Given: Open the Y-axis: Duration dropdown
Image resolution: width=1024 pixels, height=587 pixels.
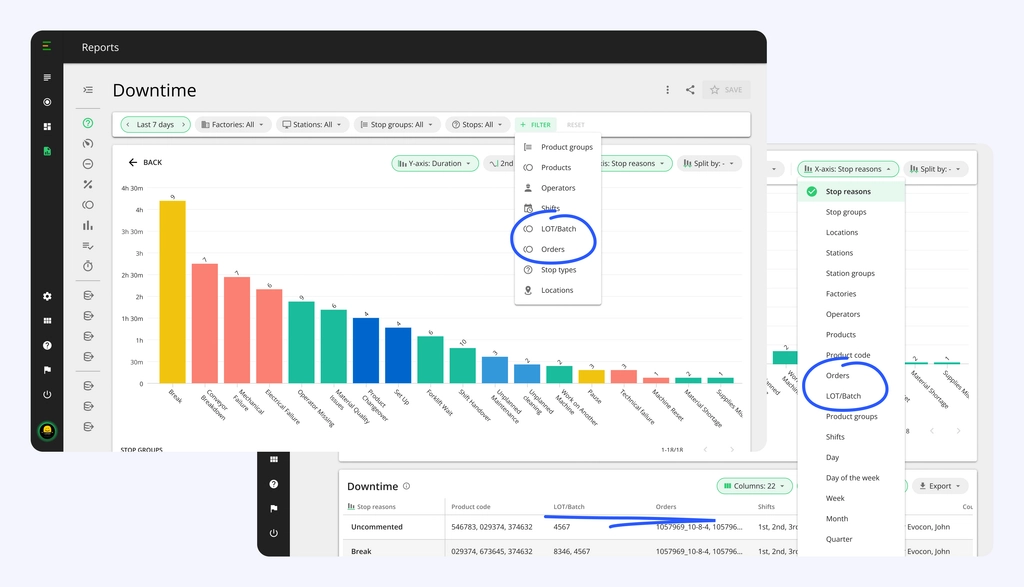Looking at the screenshot, I should pyautogui.click(x=434, y=164).
